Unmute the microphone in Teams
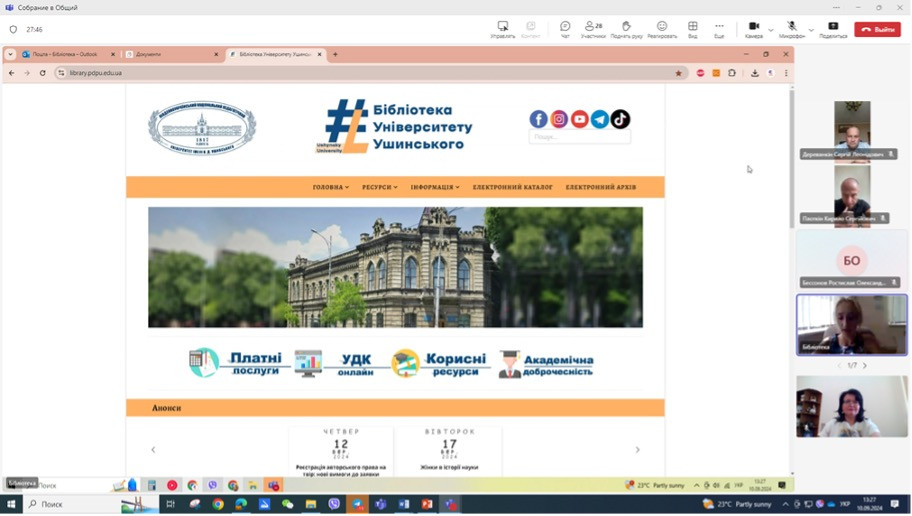Image resolution: width=912 pixels, height=516 pixels. pyautogui.click(x=792, y=29)
